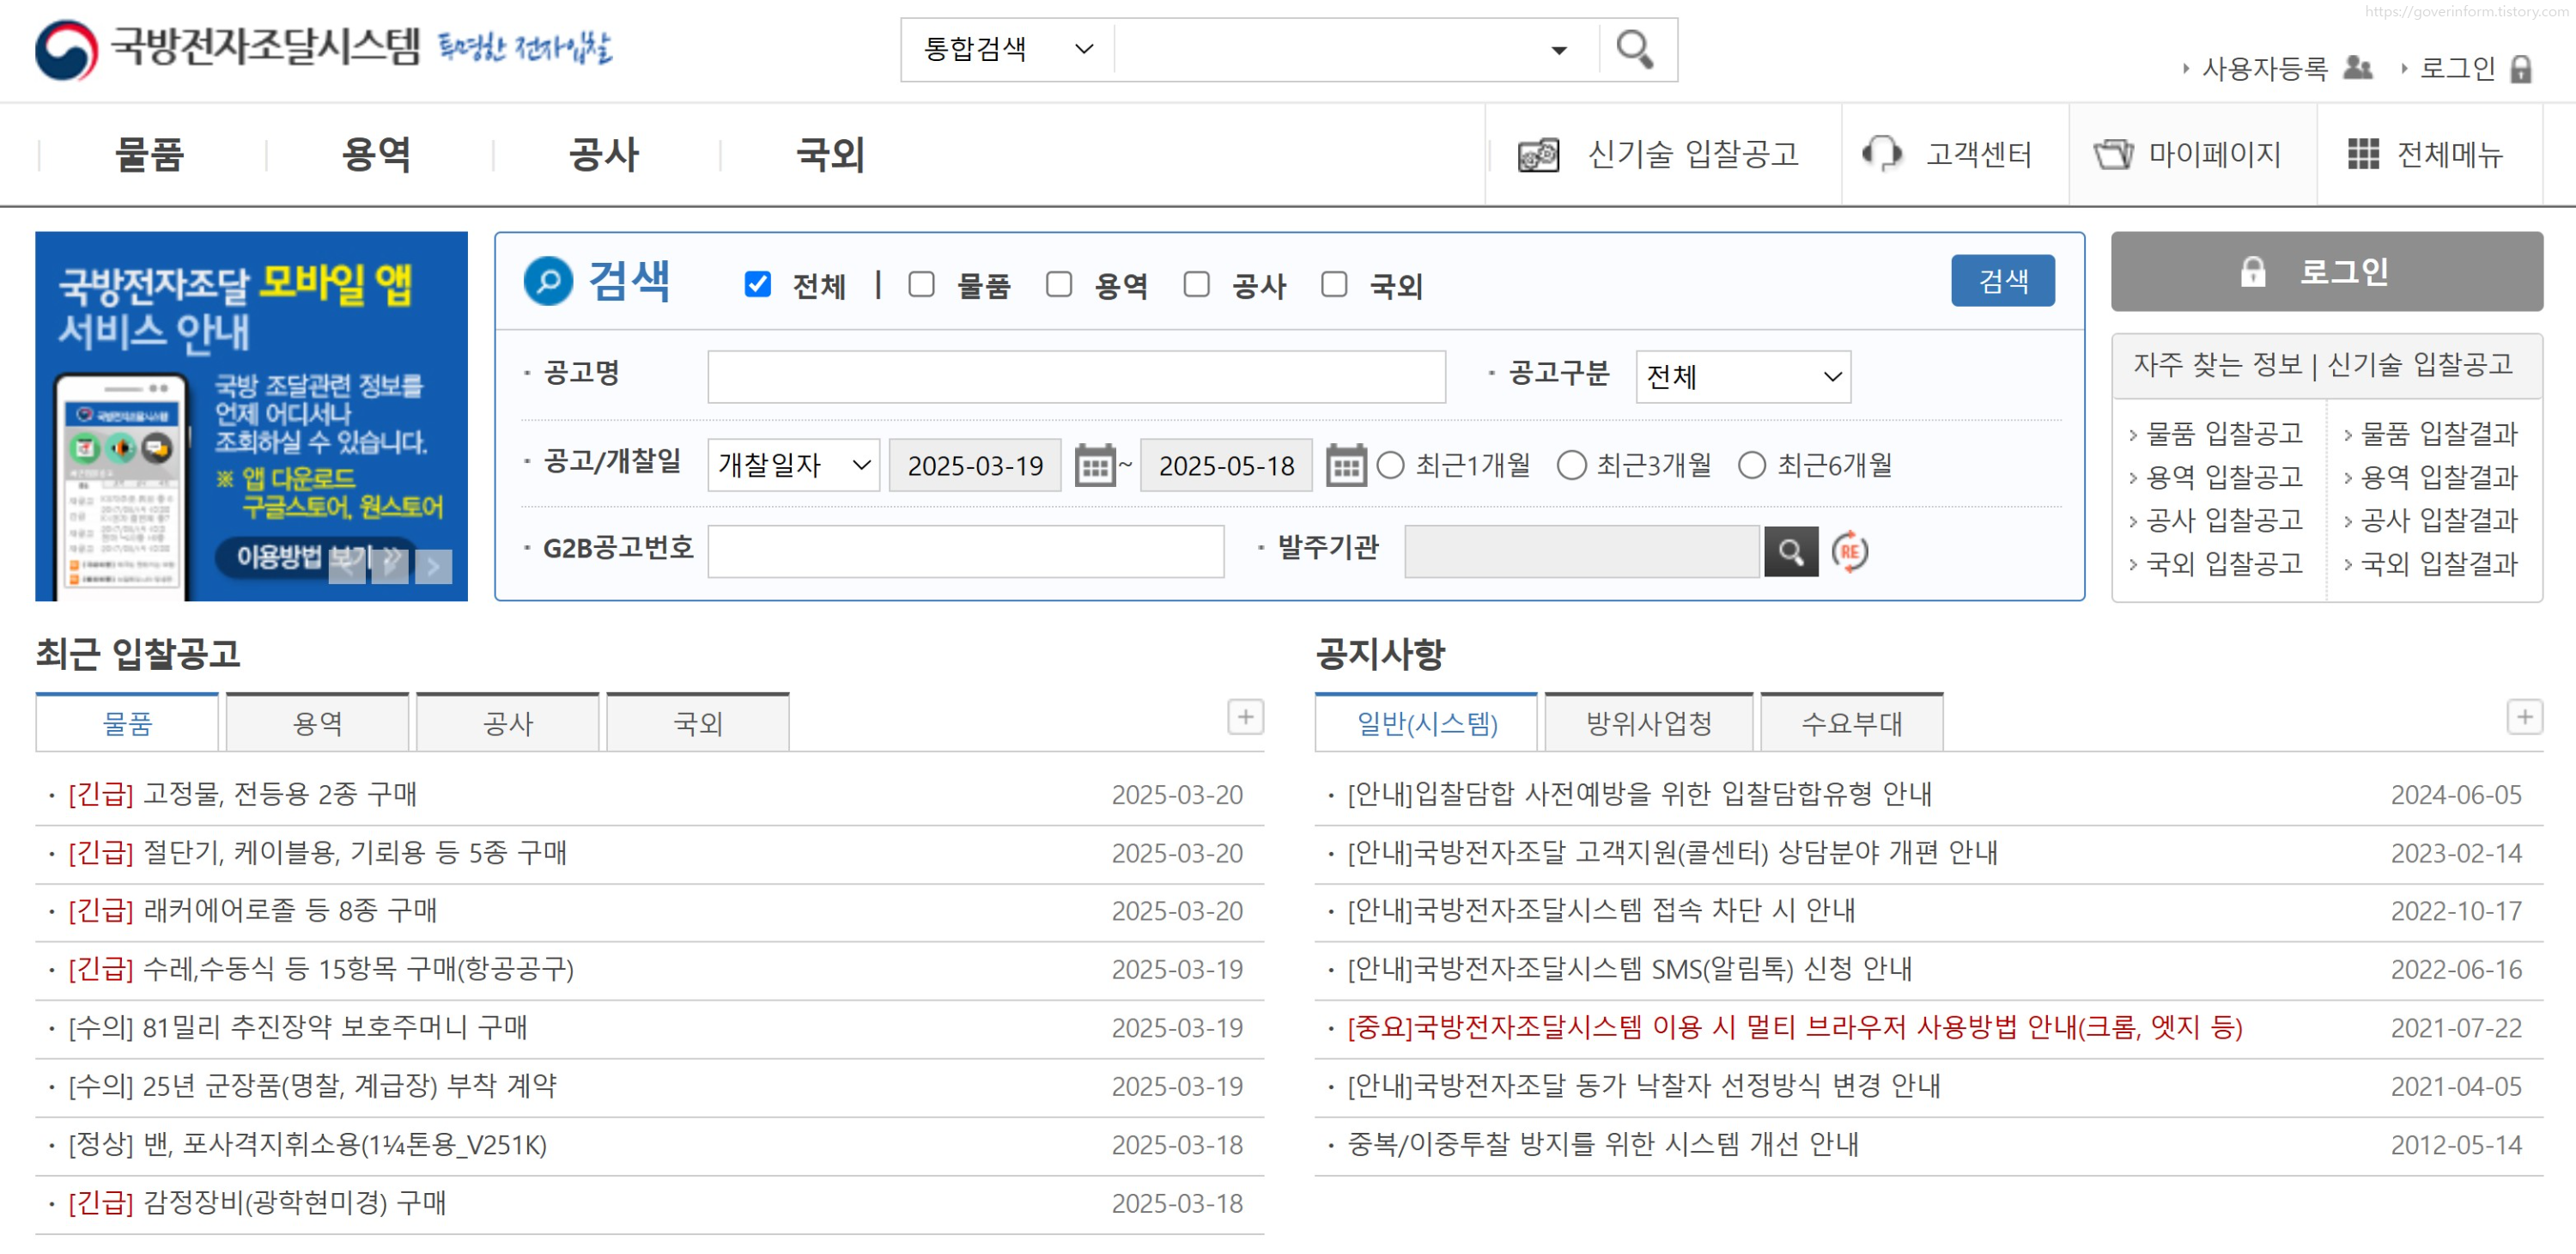Click the 공고명 text field
Image resolution: width=2576 pixels, height=1254 pixels.
(x=1076, y=377)
